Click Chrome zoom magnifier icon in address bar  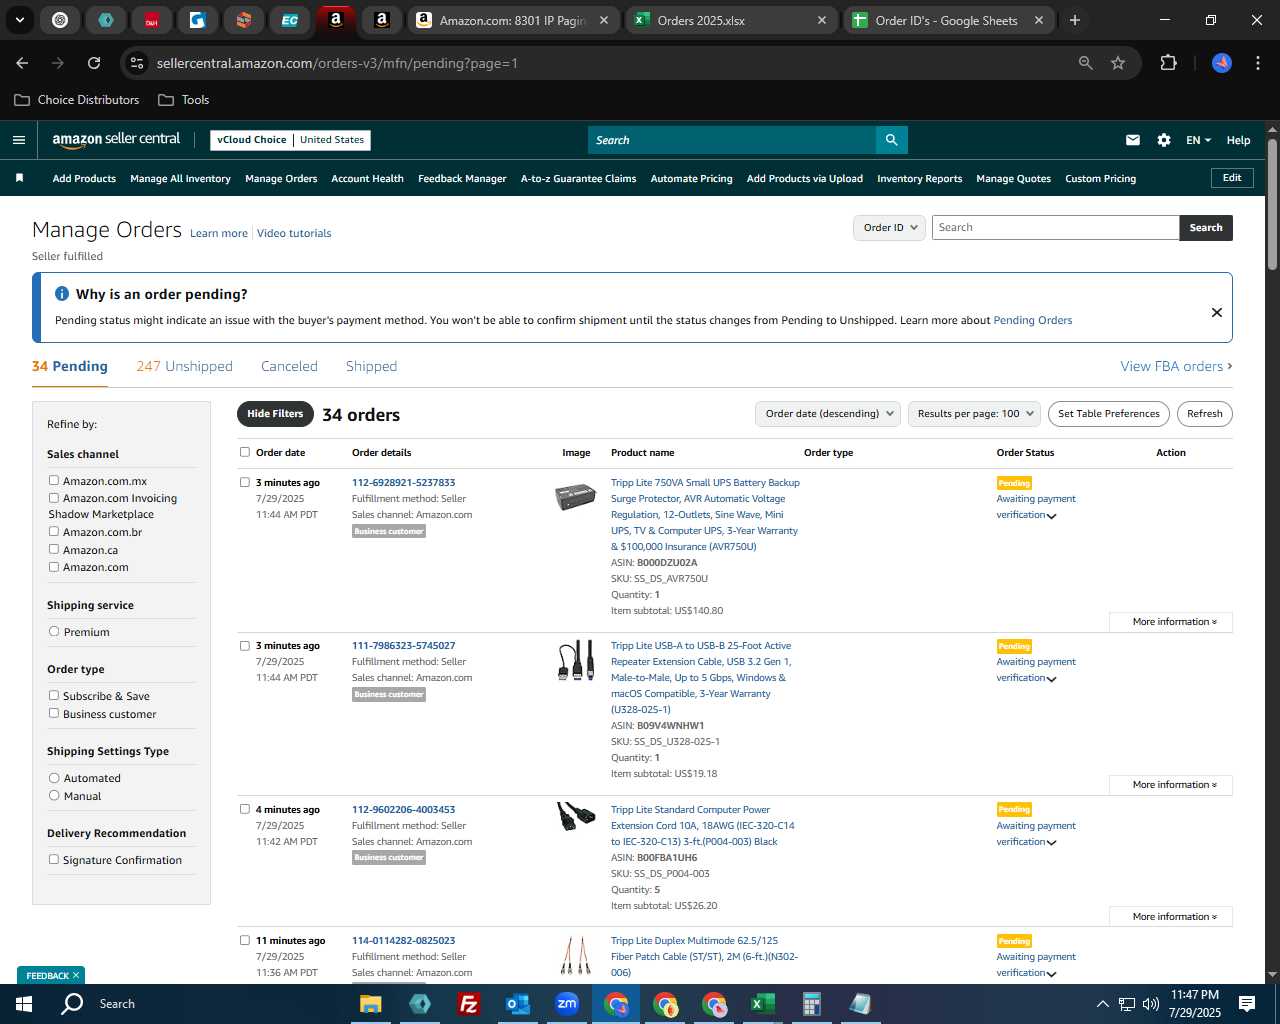tap(1085, 63)
